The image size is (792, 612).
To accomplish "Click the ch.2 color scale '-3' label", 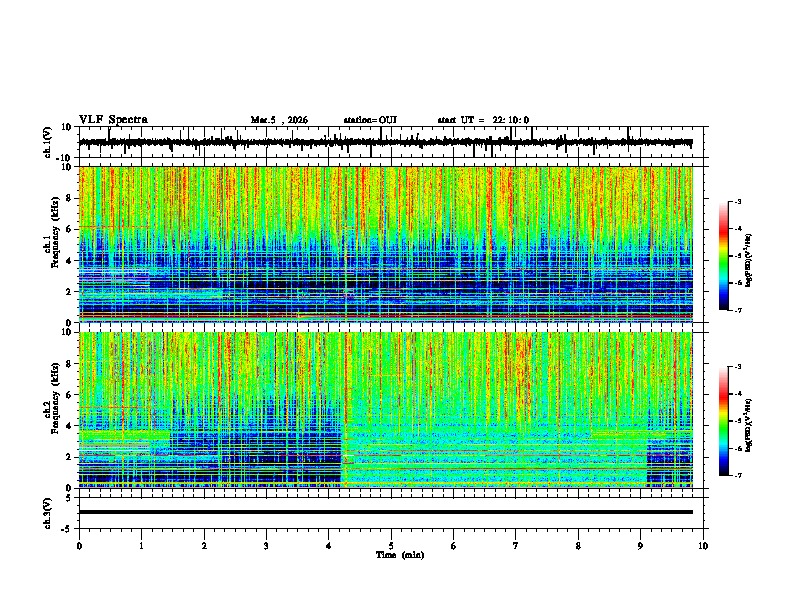I will 737,367.
